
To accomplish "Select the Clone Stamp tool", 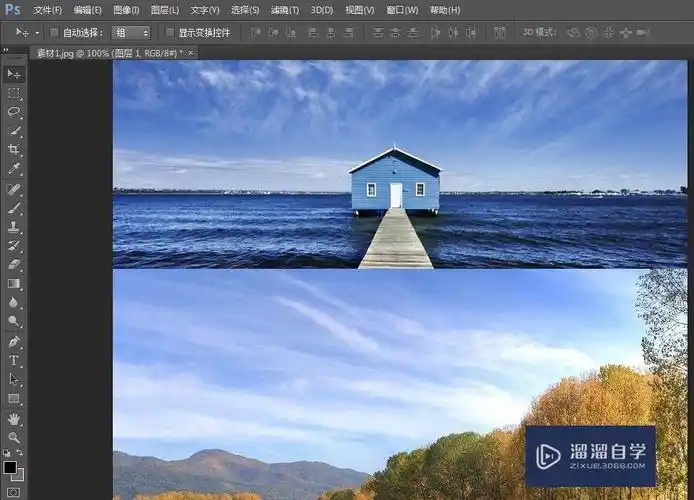I will coord(14,227).
